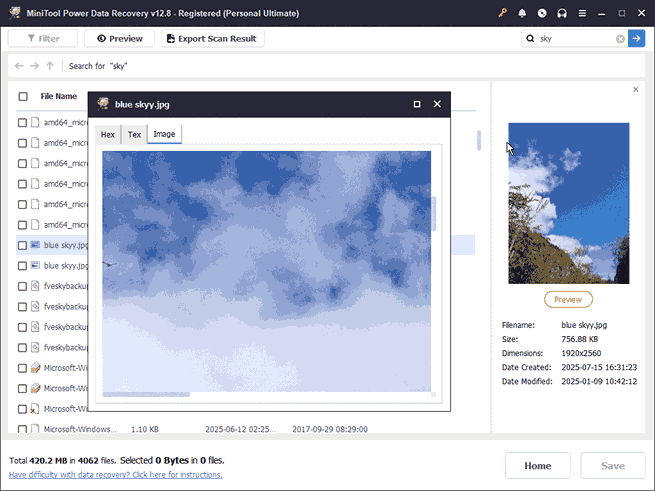Switch to the Hex tab
The width and height of the screenshot is (655, 491).
[108, 135]
